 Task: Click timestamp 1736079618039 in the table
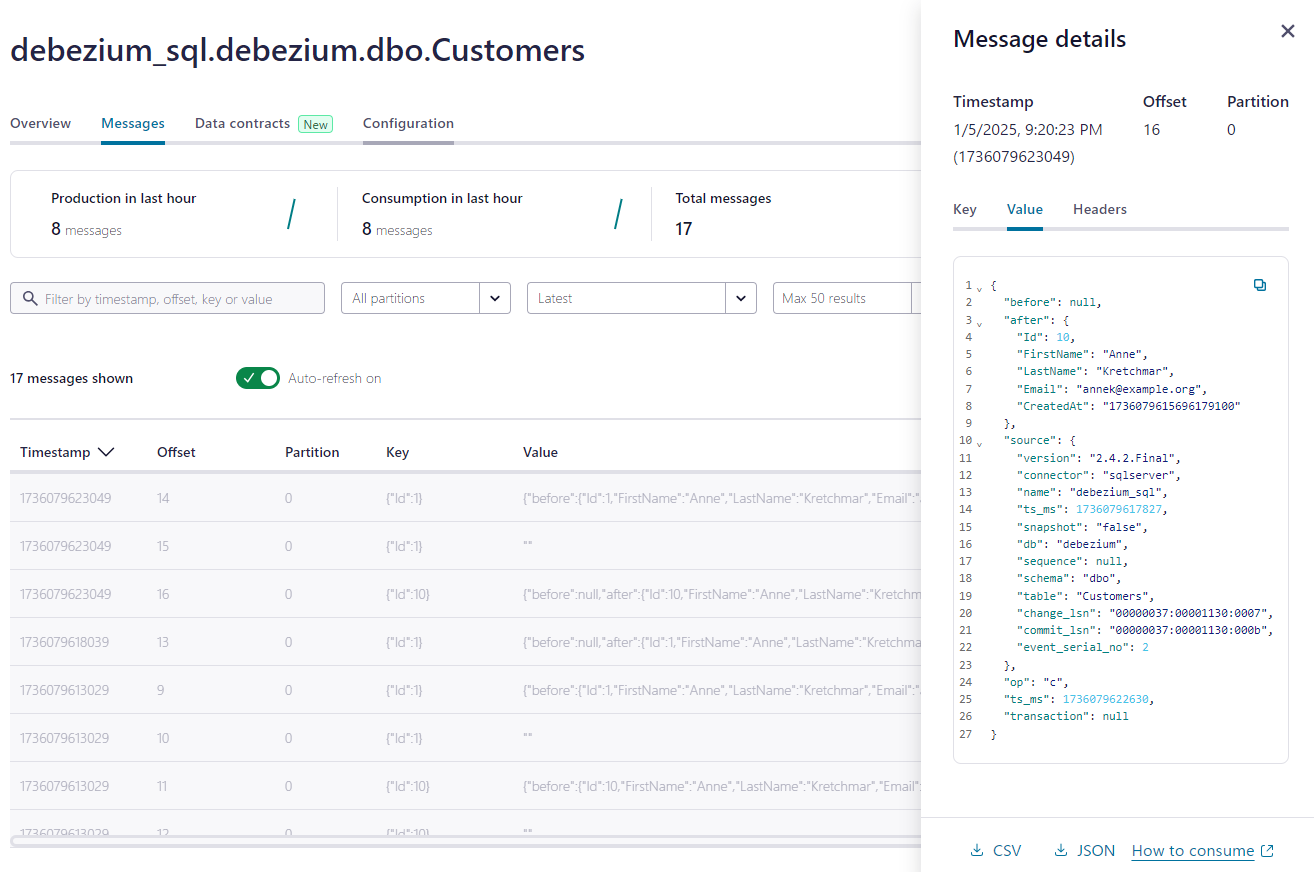click(65, 642)
